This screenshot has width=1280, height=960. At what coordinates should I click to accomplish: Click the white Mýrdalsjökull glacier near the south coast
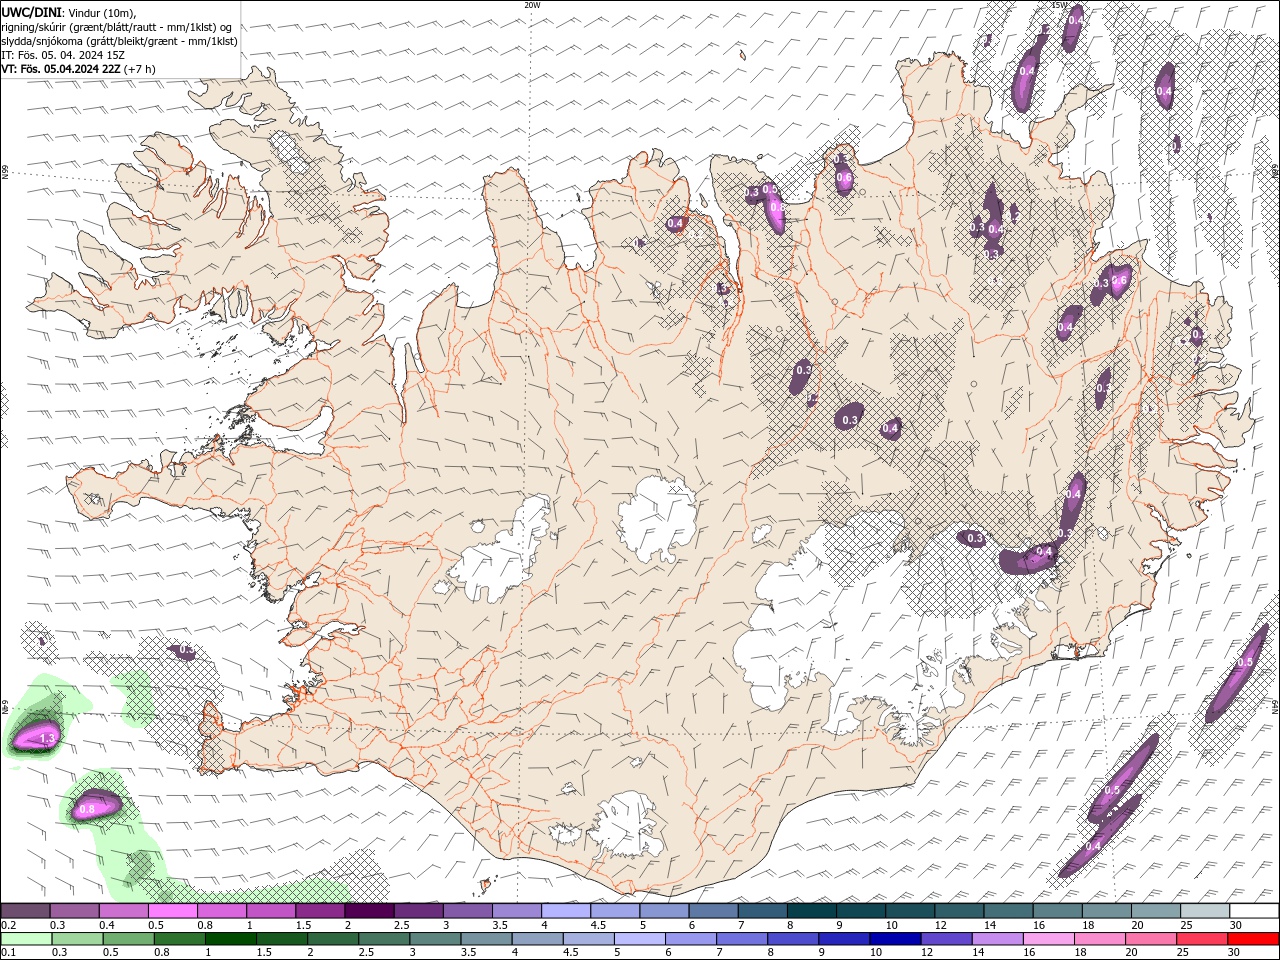pos(628,825)
